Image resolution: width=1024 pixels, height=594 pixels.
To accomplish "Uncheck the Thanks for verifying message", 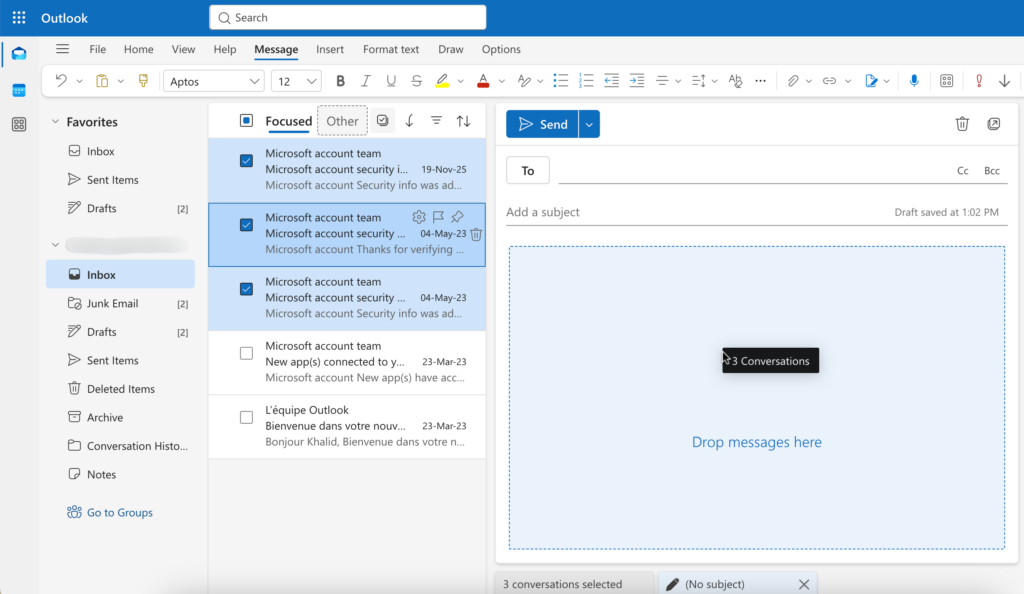I will [246, 225].
